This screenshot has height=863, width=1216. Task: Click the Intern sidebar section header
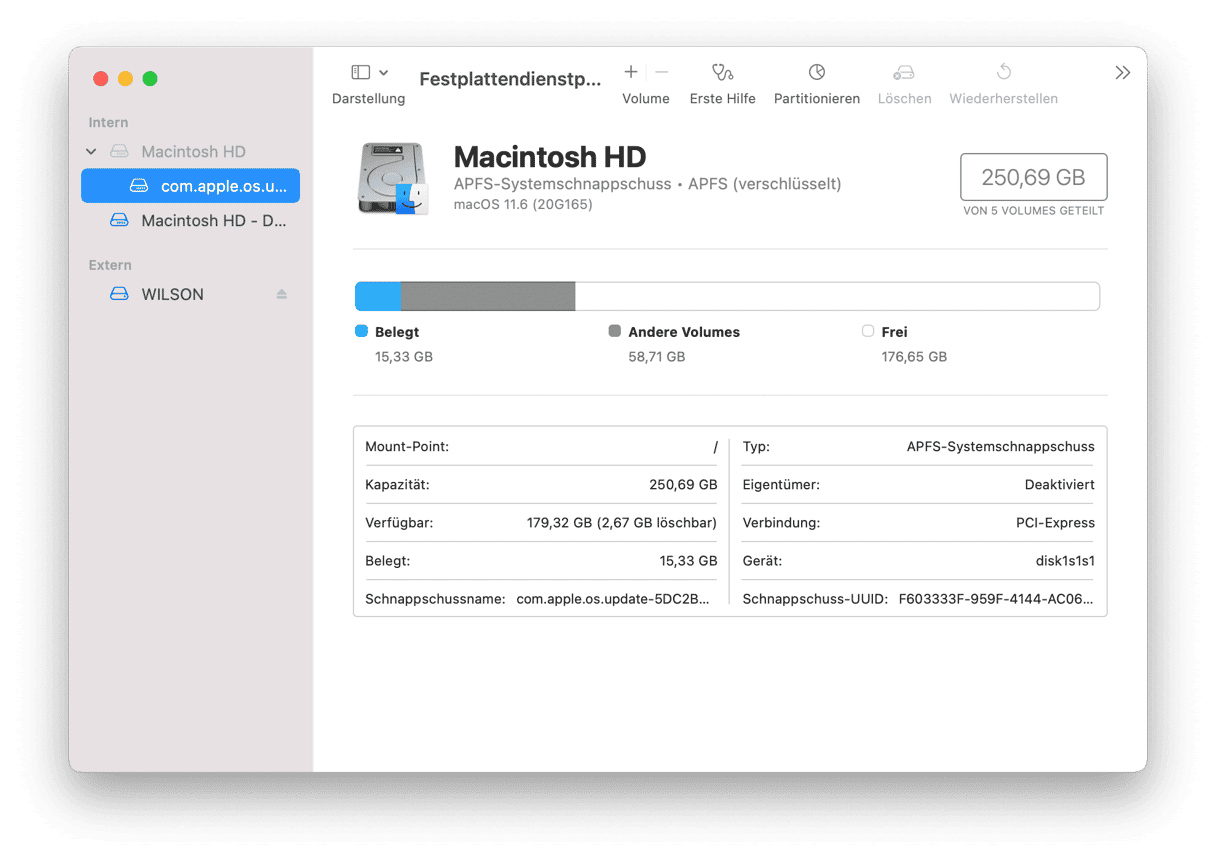tap(108, 122)
